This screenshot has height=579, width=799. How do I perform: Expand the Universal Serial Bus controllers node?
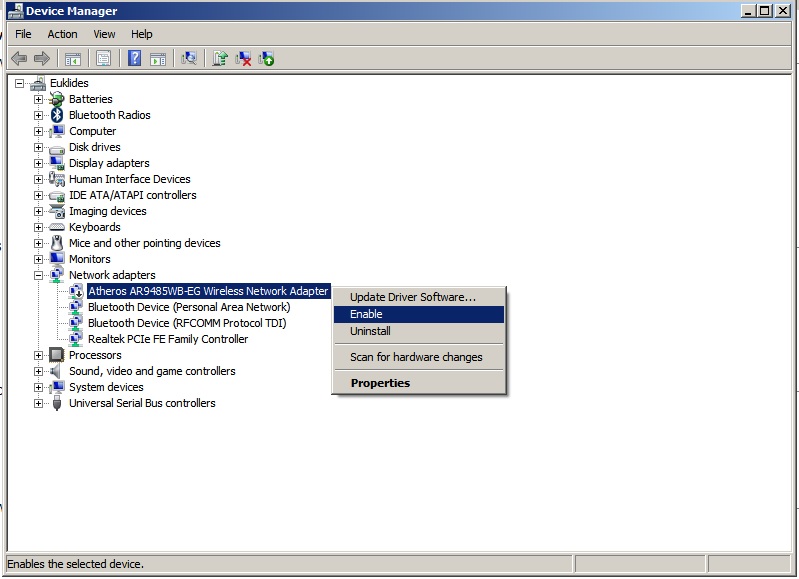point(38,403)
